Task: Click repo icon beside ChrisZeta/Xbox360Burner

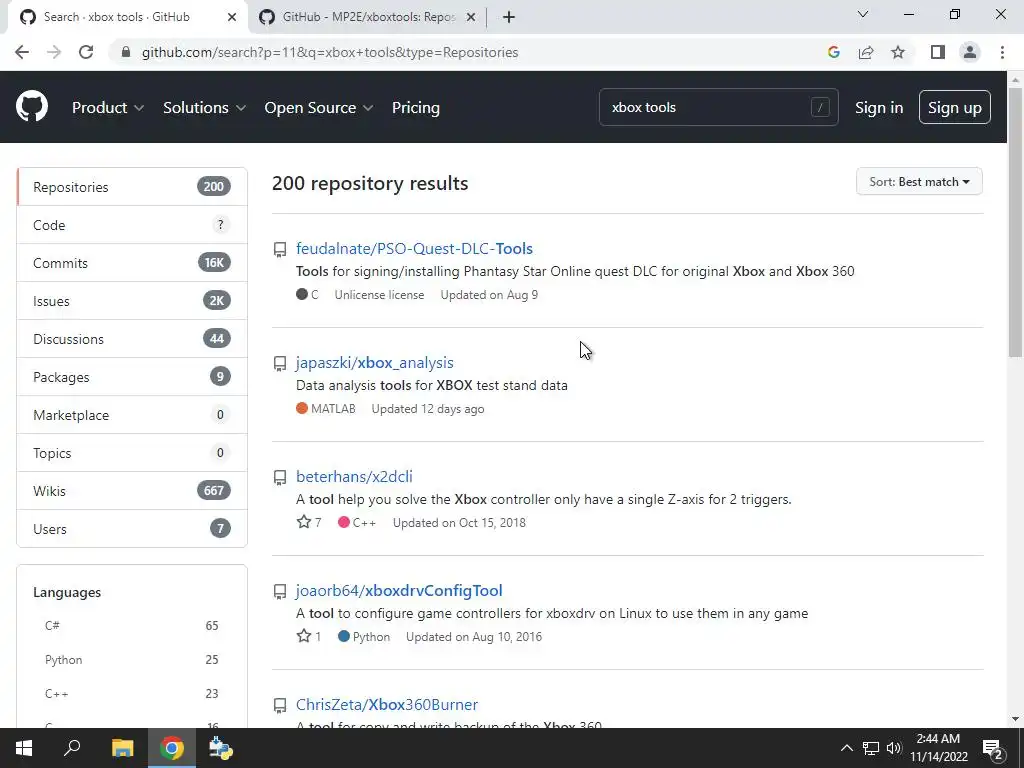Action: click(280, 705)
